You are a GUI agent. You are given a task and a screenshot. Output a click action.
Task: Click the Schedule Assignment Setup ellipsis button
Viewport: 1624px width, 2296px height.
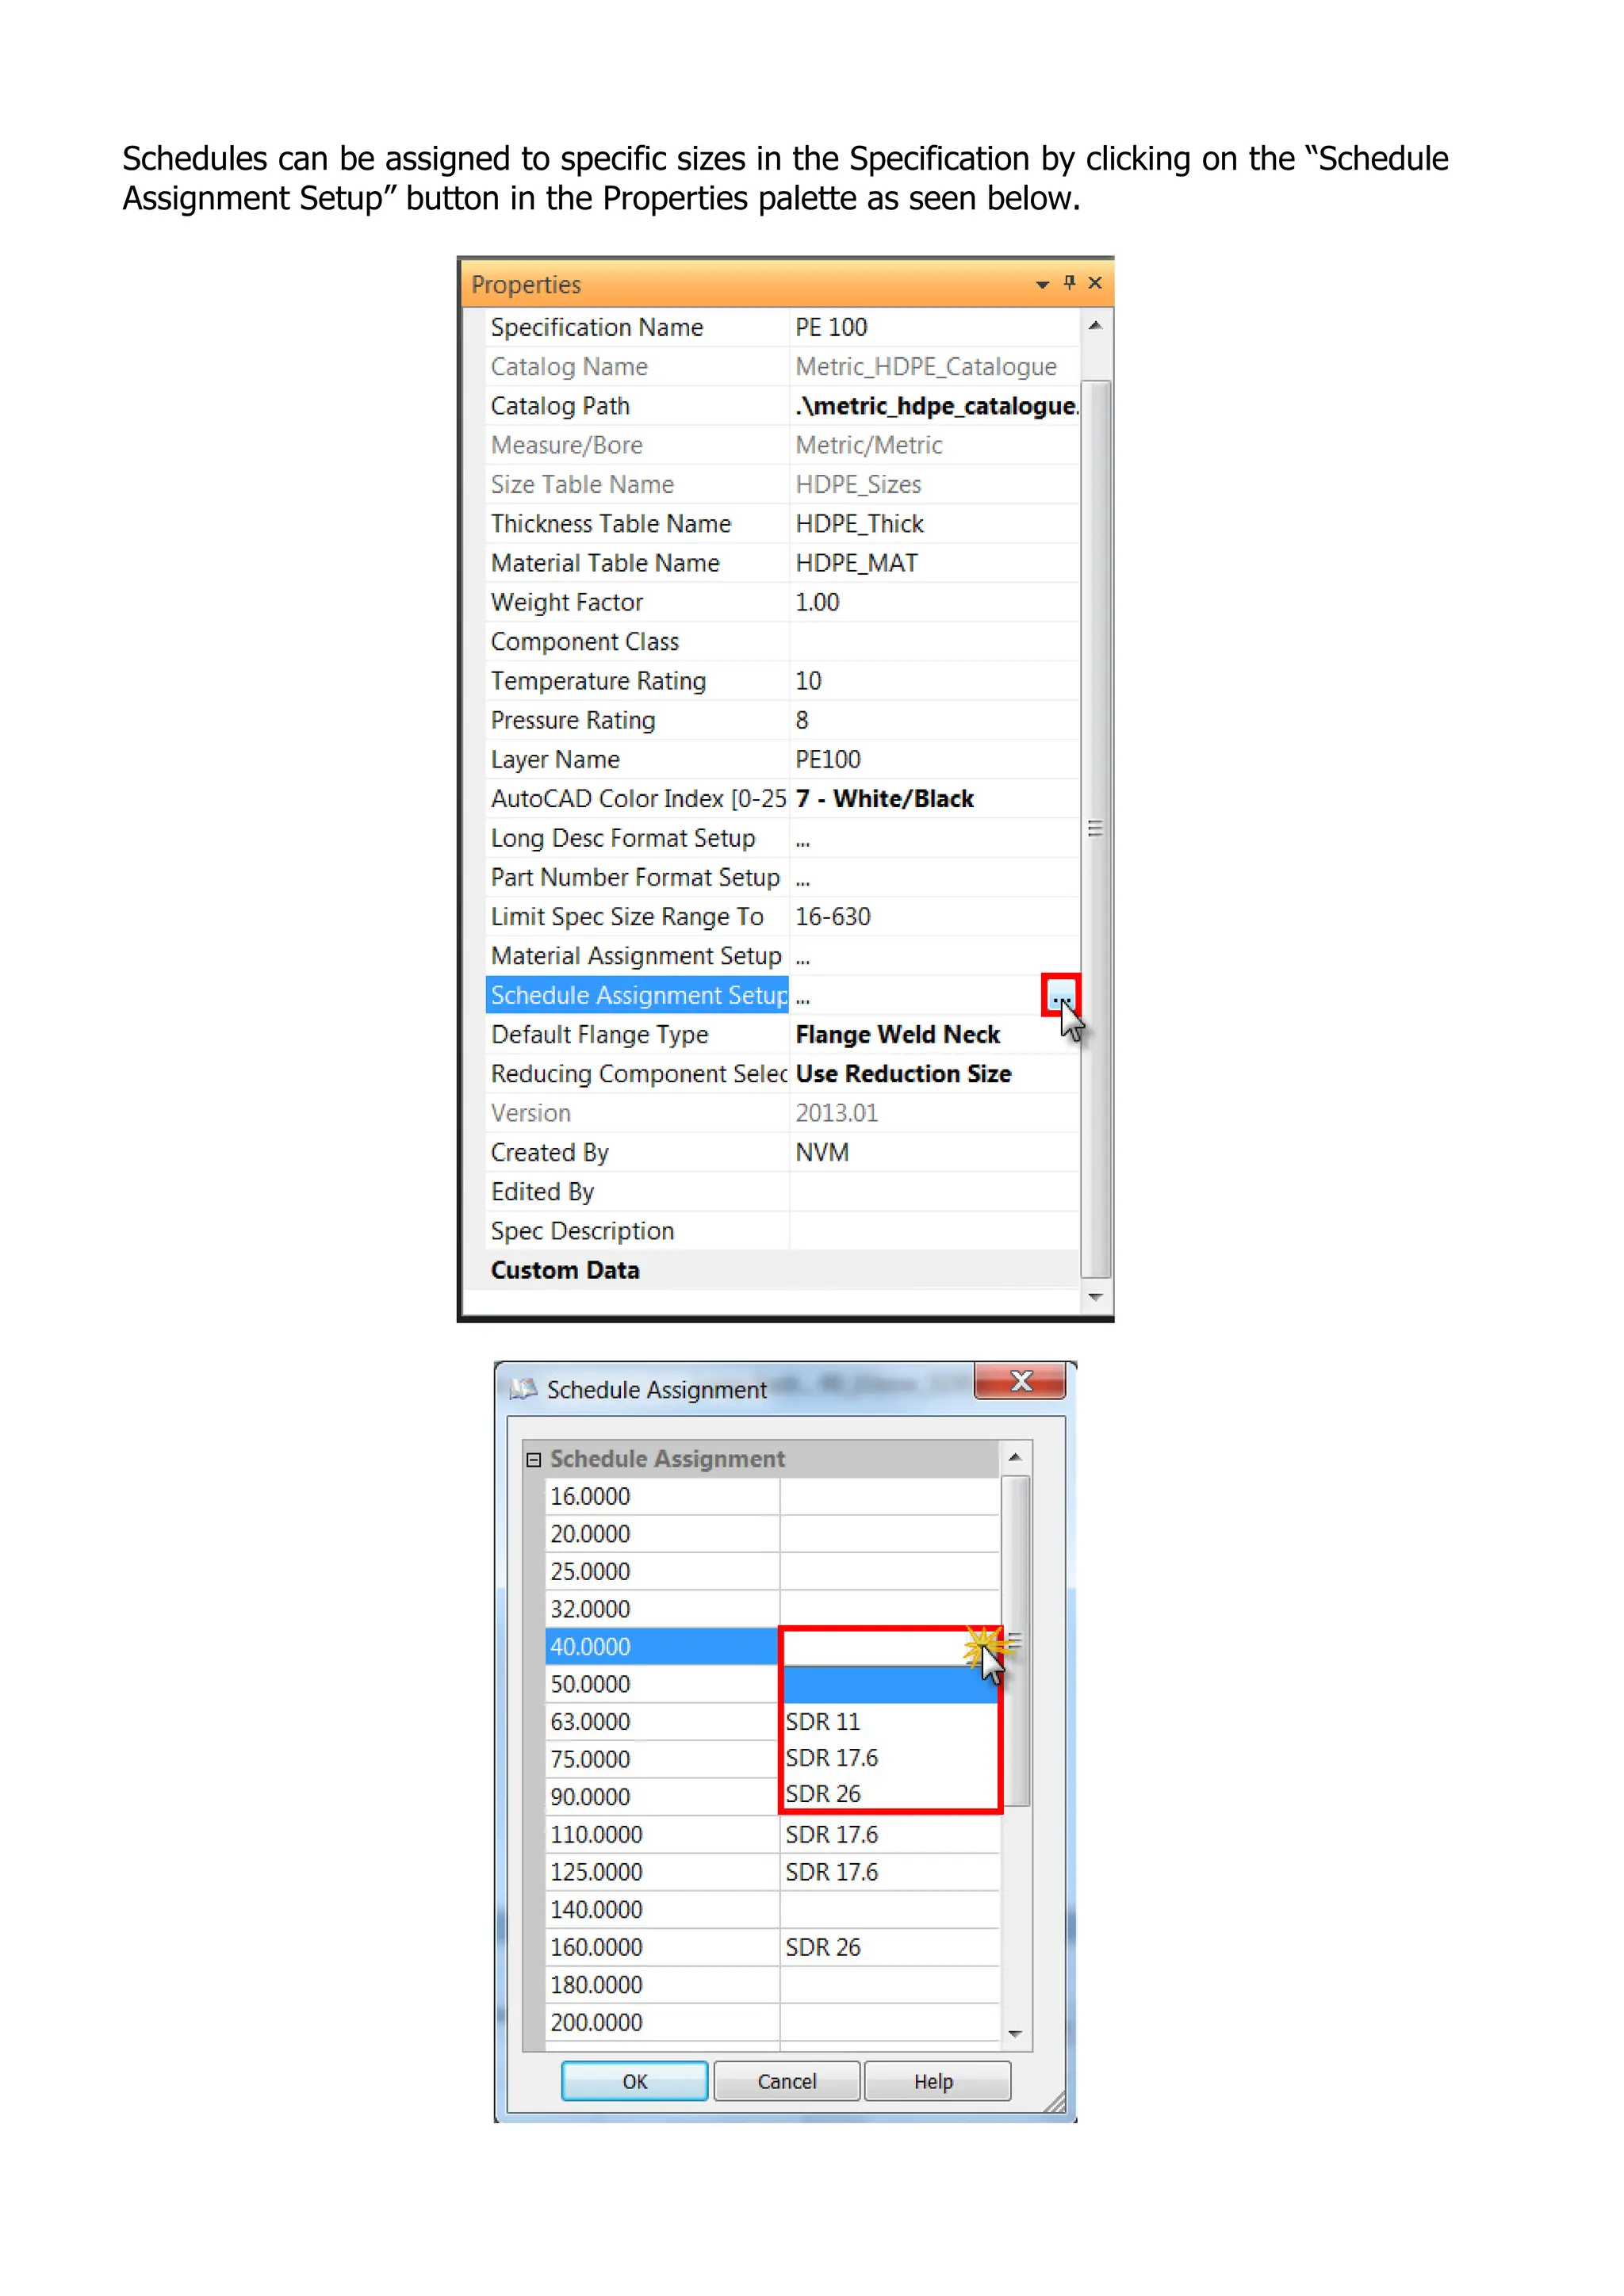(x=1060, y=995)
